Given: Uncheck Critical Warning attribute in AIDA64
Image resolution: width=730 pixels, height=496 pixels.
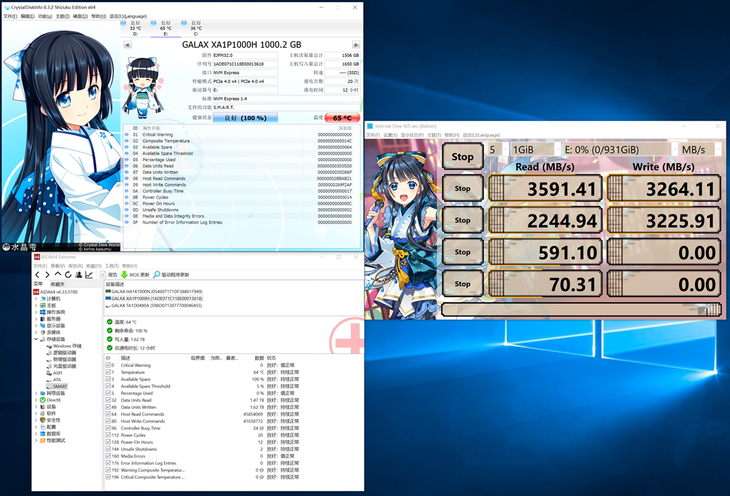Looking at the screenshot, I should tap(108, 365).
